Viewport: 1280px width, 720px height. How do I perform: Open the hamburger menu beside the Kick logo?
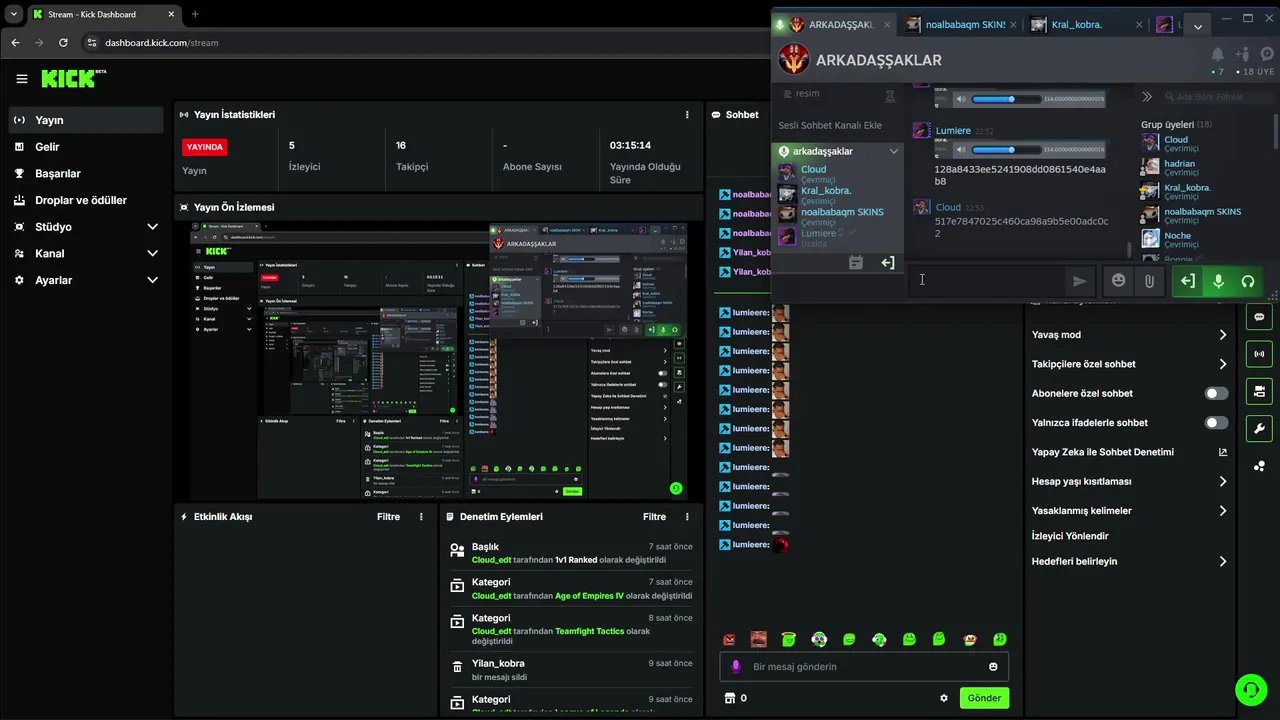21,79
